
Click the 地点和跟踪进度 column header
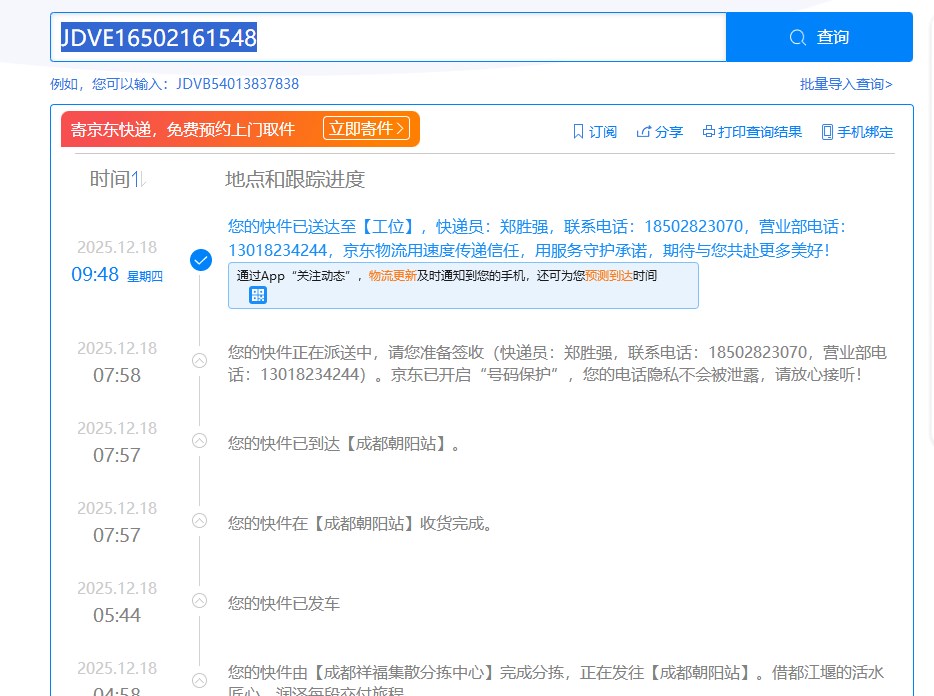(x=295, y=180)
